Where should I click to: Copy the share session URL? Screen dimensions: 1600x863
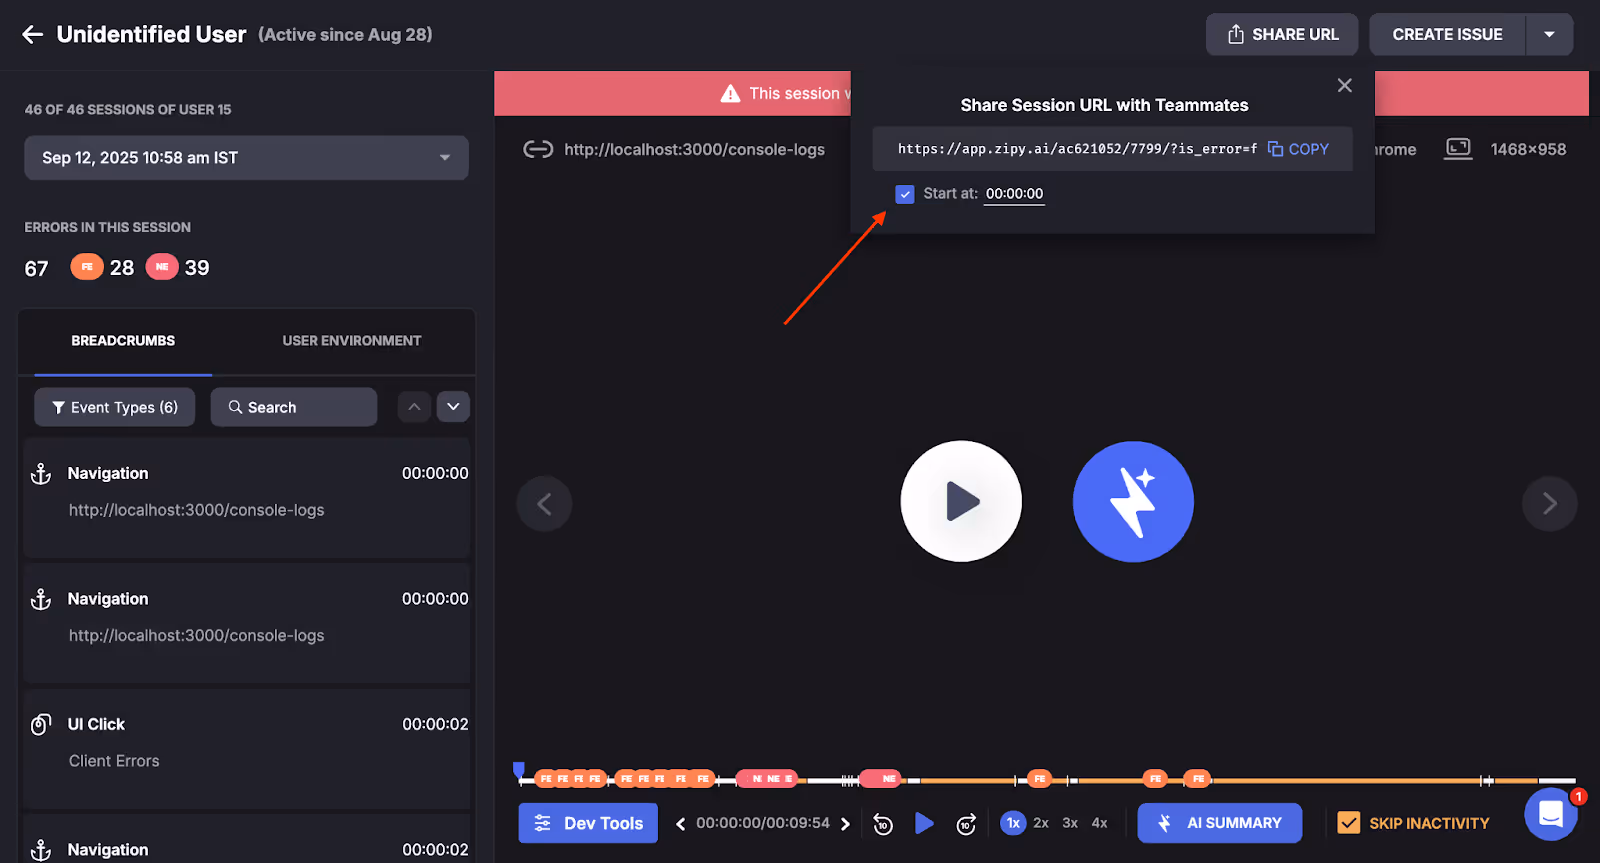click(x=1299, y=149)
